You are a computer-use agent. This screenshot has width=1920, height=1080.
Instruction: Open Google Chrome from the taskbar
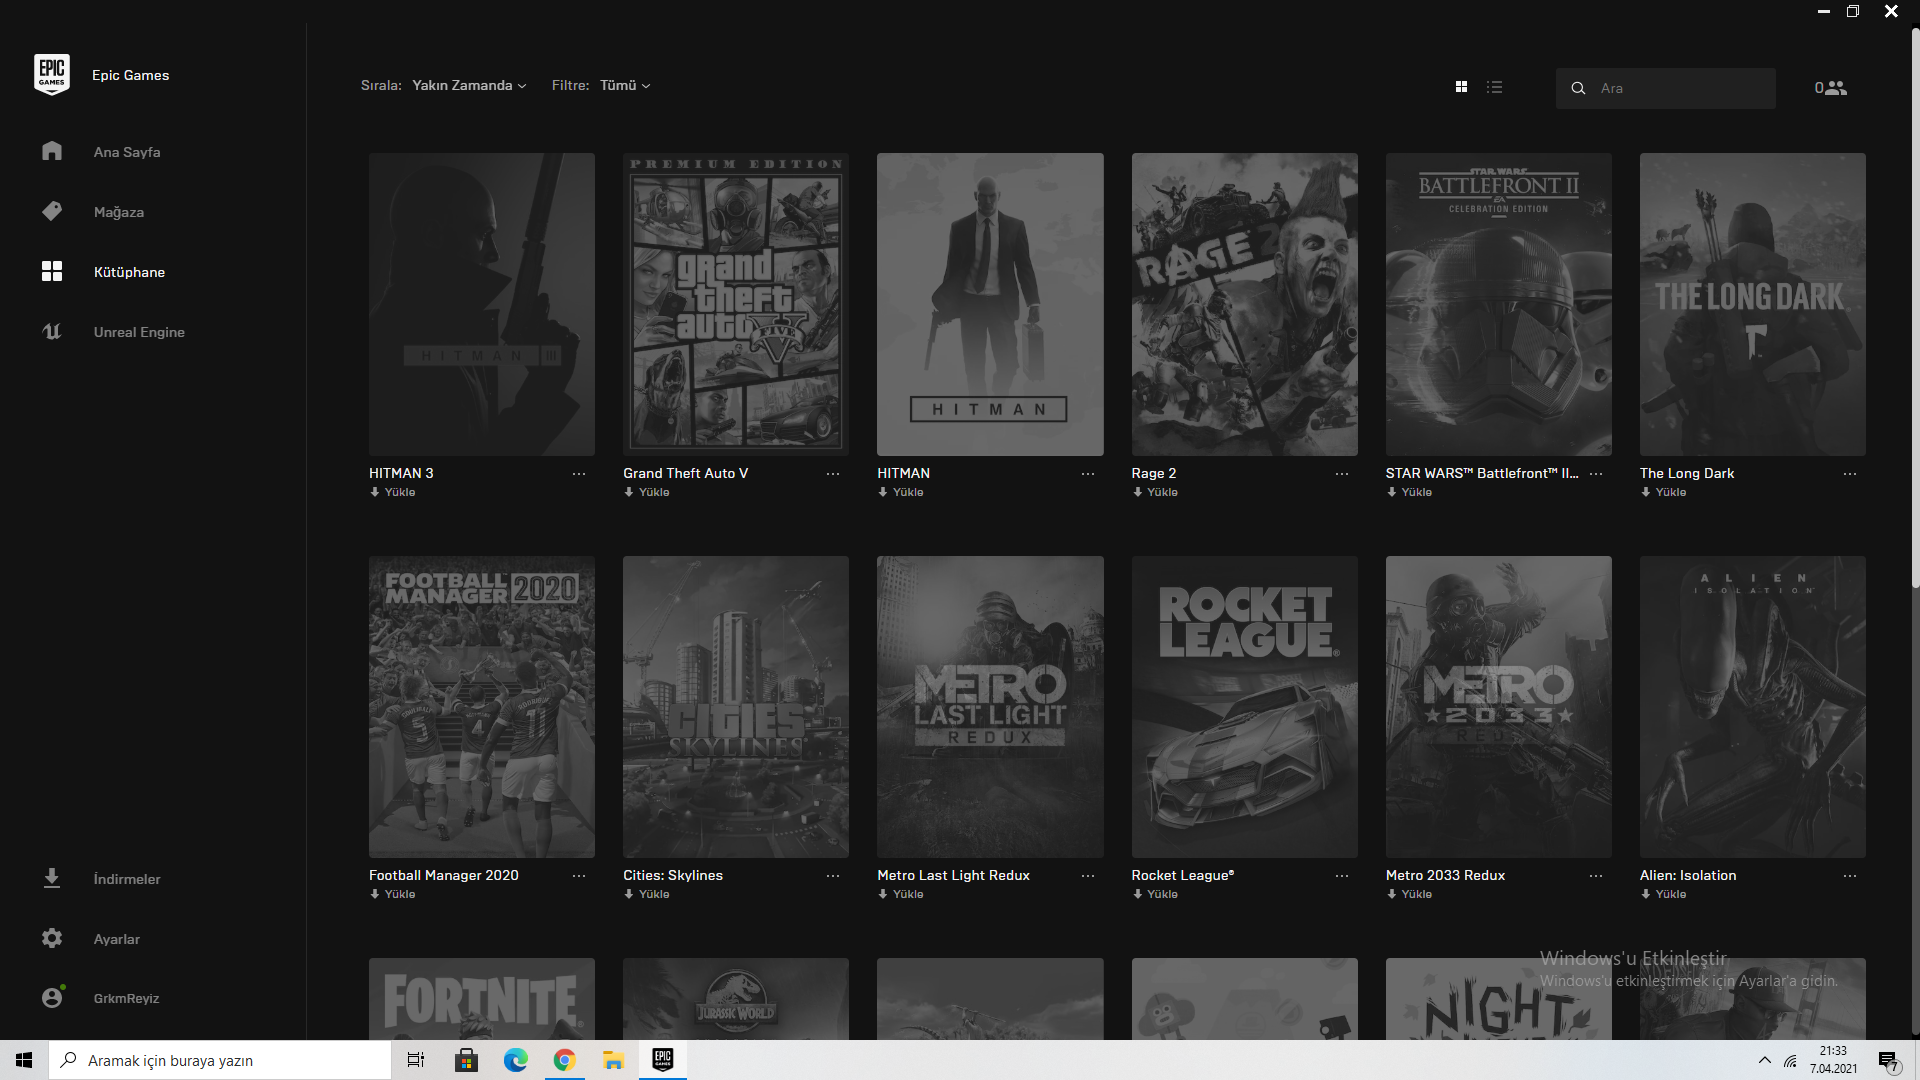(x=564, y=1060)
